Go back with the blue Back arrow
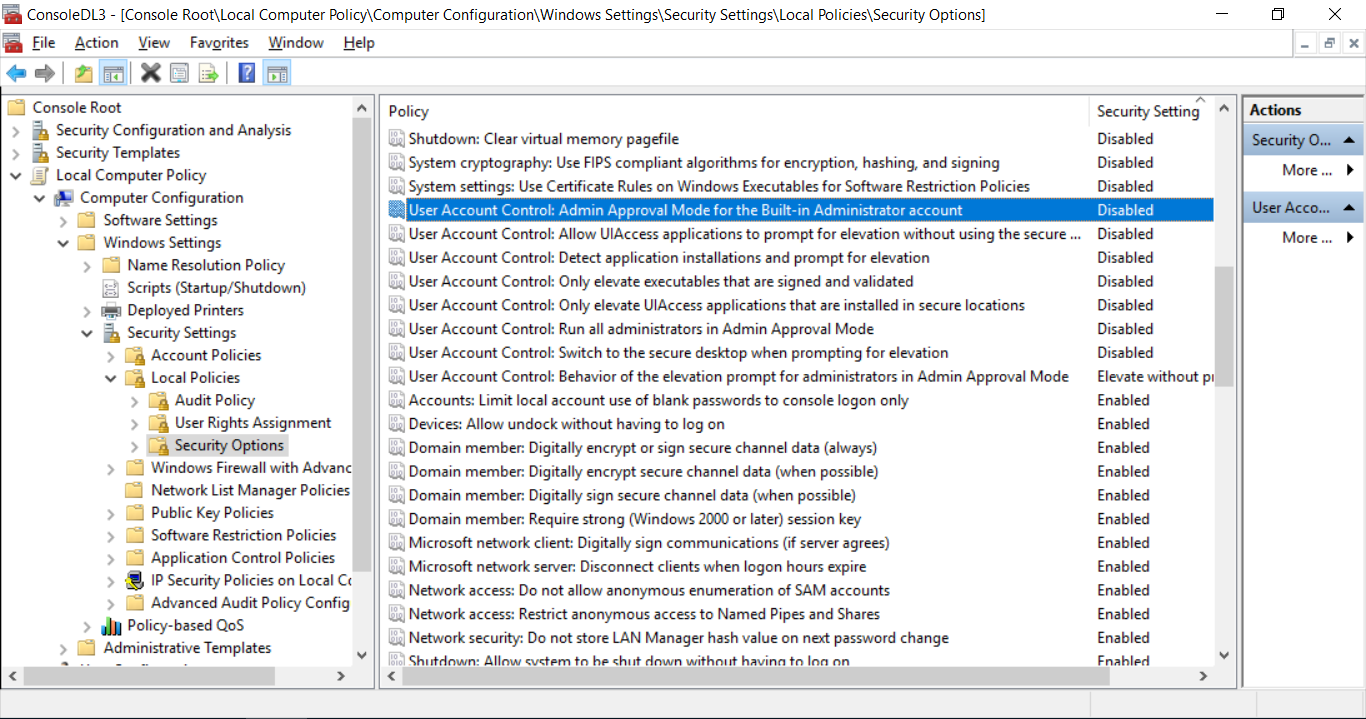Screen dimensions: 1366x719 pyautogui.click(x=16, y=73)
